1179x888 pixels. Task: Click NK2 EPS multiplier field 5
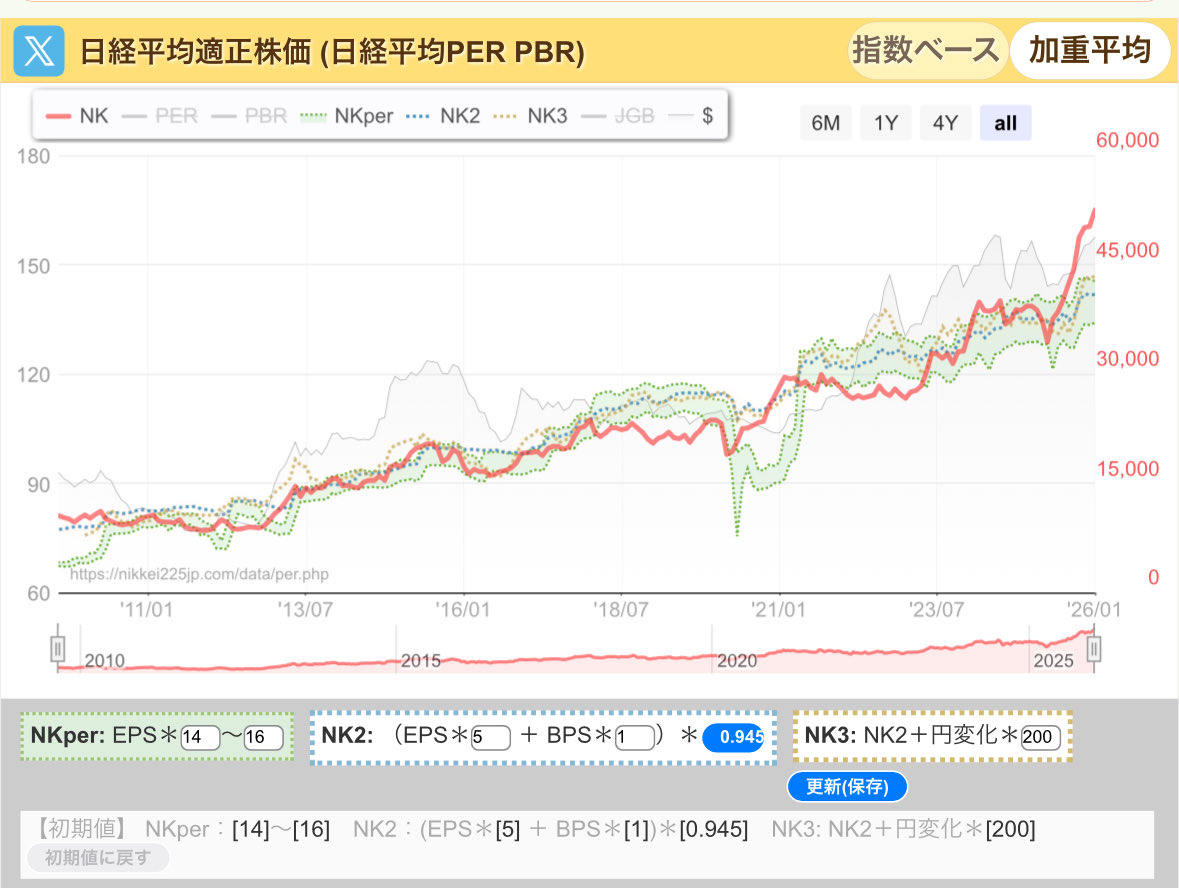[x=490, y=737]
